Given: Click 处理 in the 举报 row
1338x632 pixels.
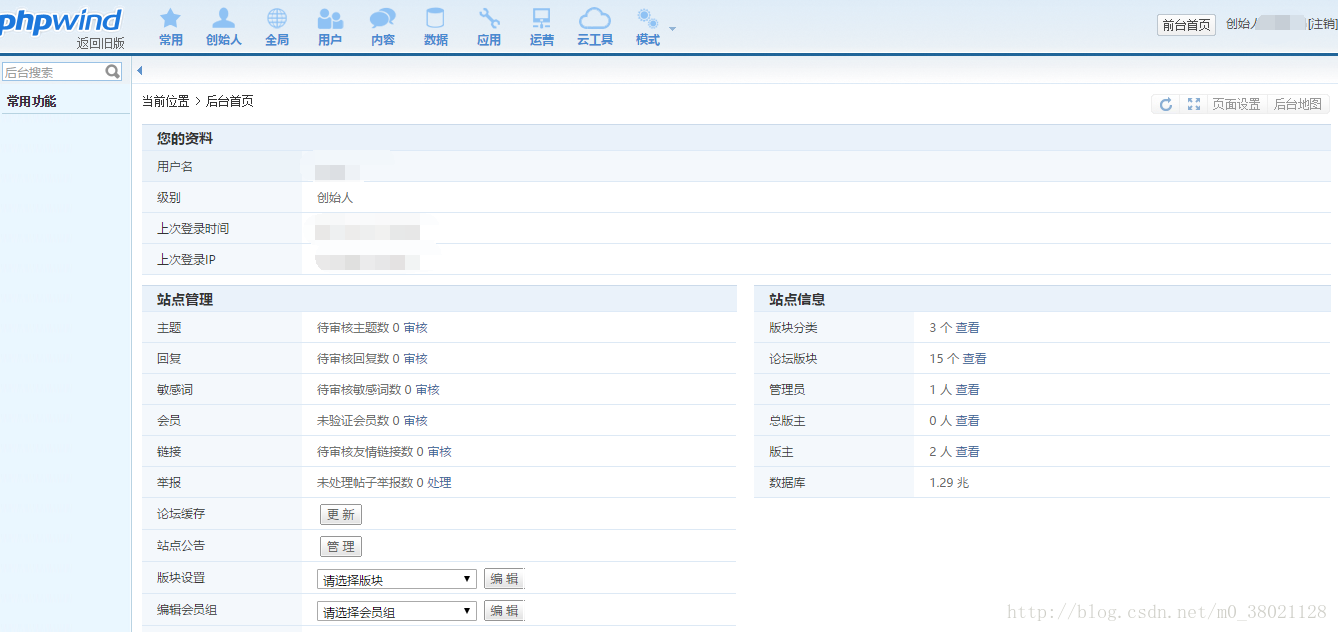Looking at the screenshot, I should pyautogui.click(x=440, y=483).
